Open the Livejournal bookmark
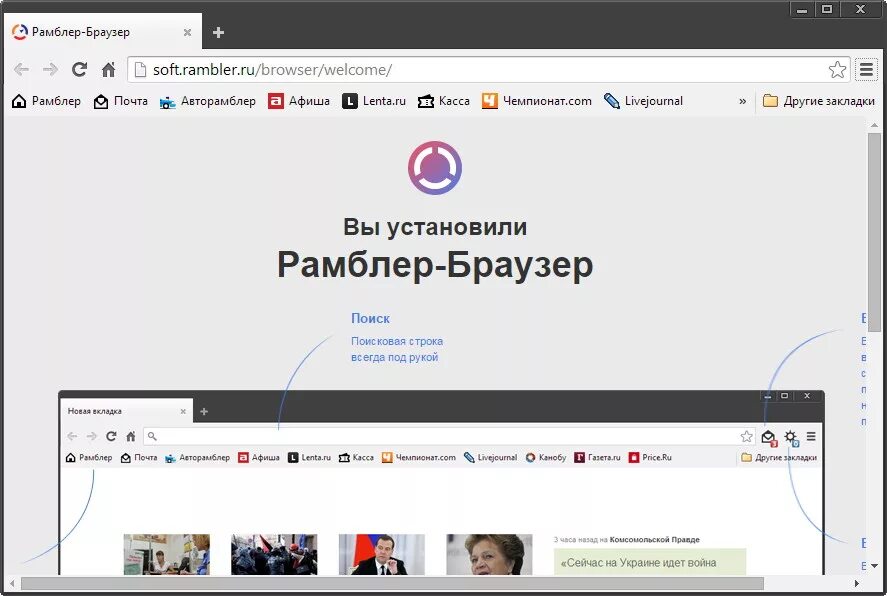 pos(643,101)
